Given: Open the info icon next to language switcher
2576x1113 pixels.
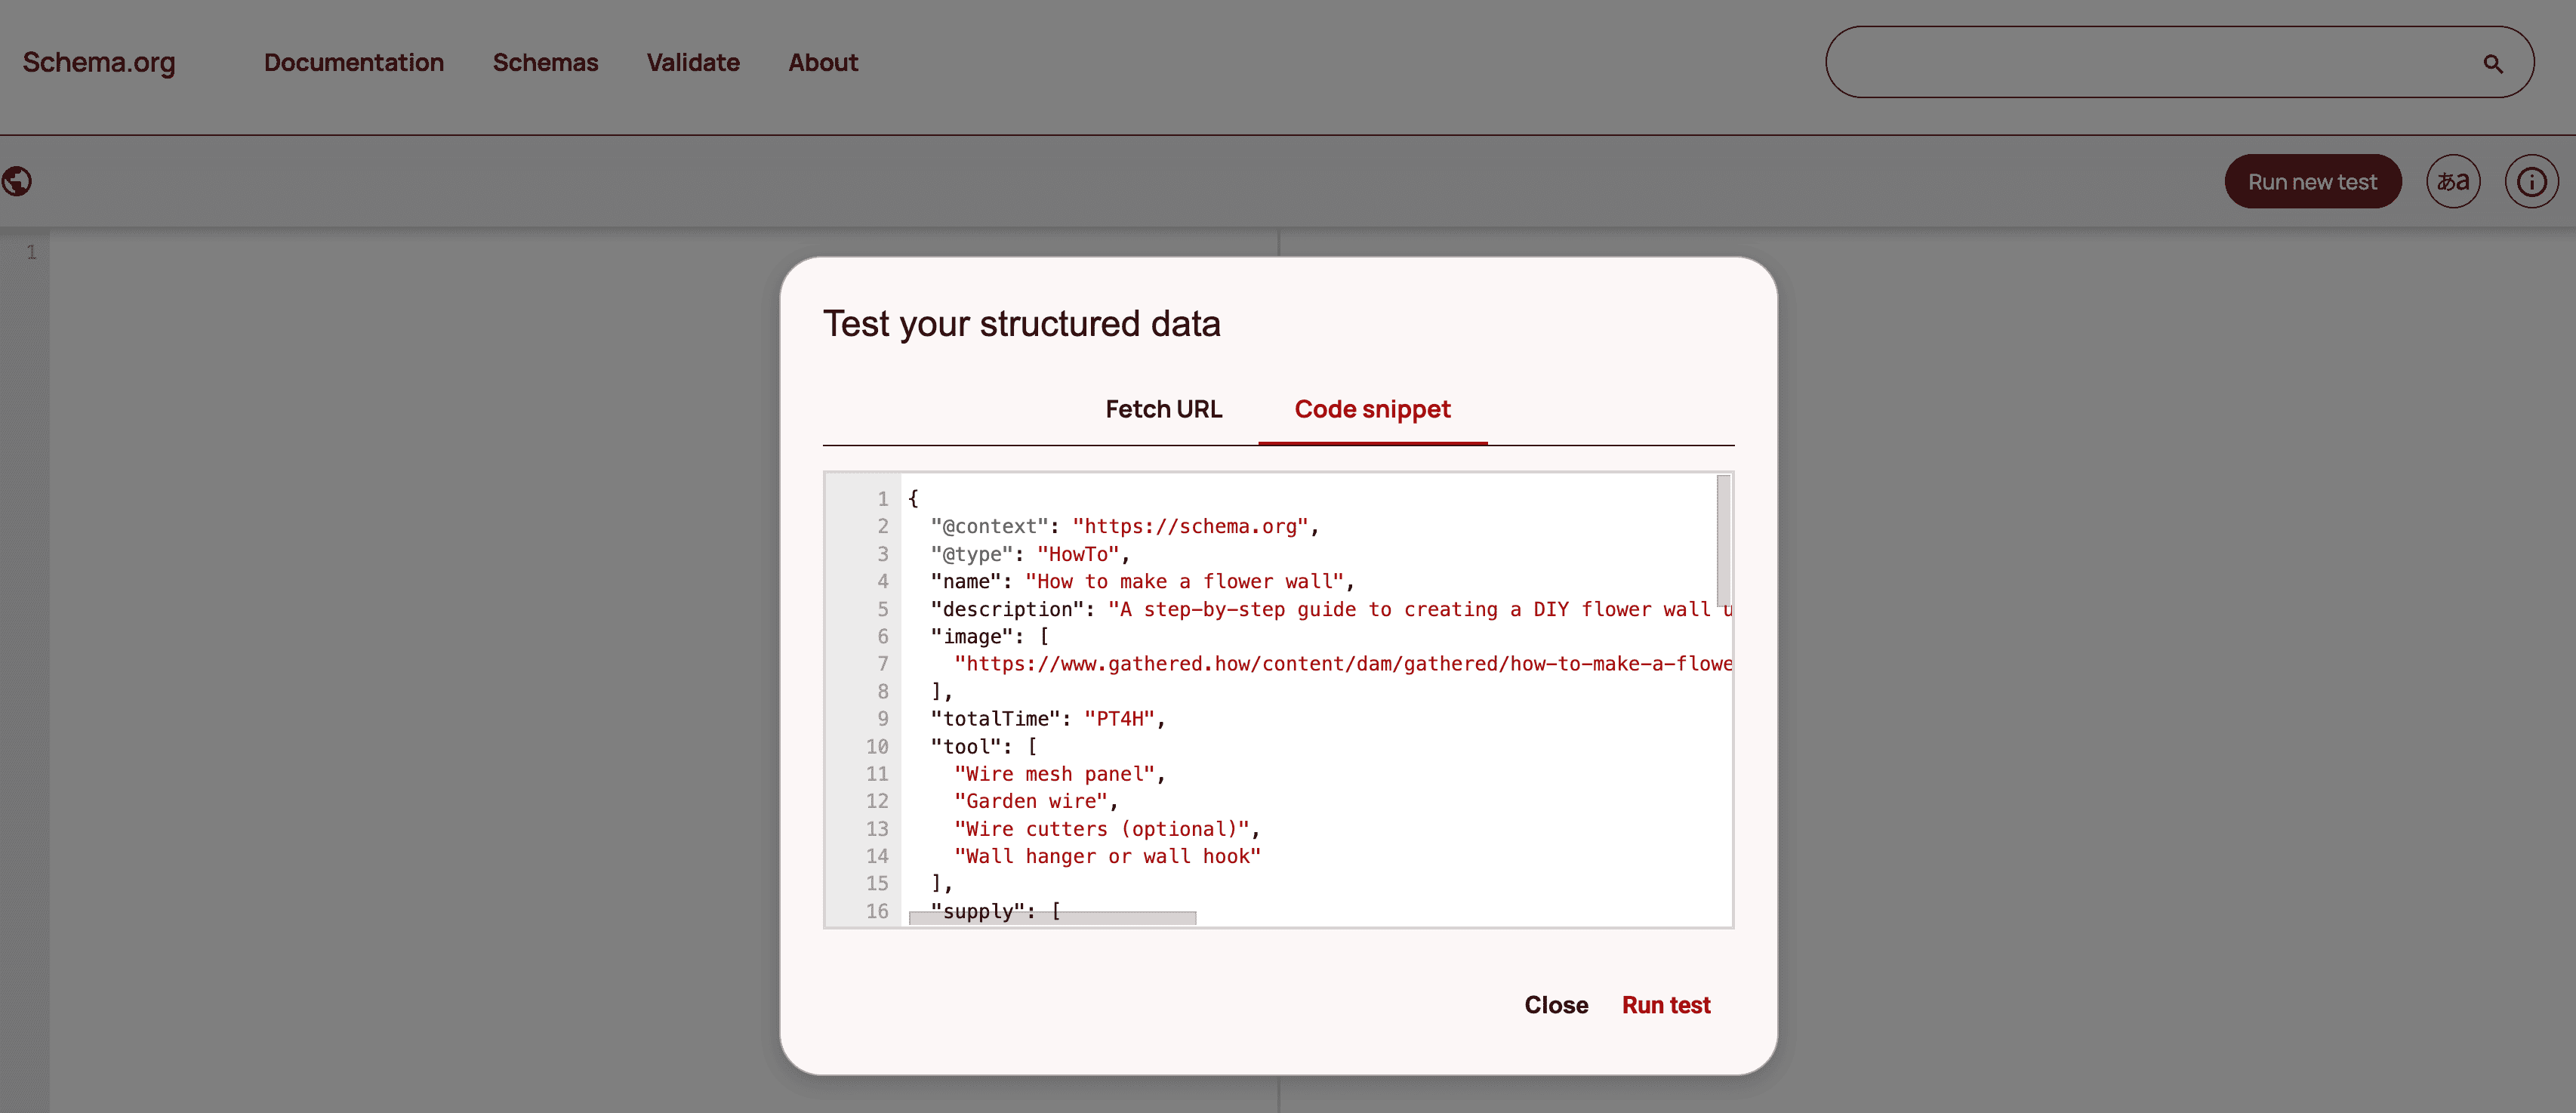Looking at the screenshot, I should [x=2532, y=181].
